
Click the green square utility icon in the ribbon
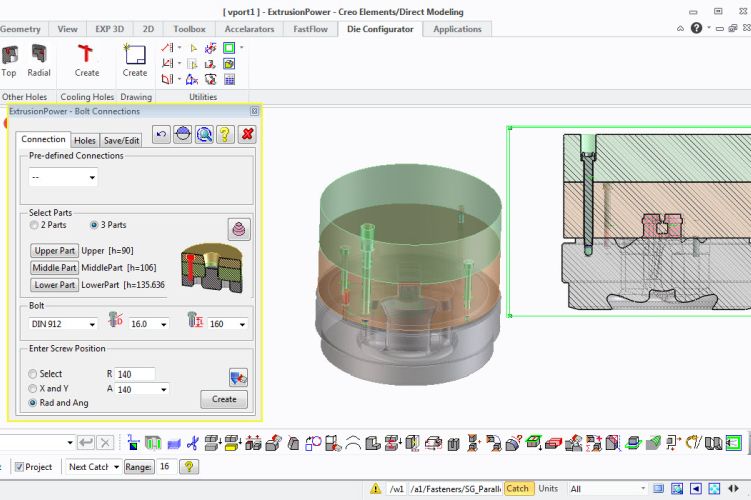click(229, 48)
